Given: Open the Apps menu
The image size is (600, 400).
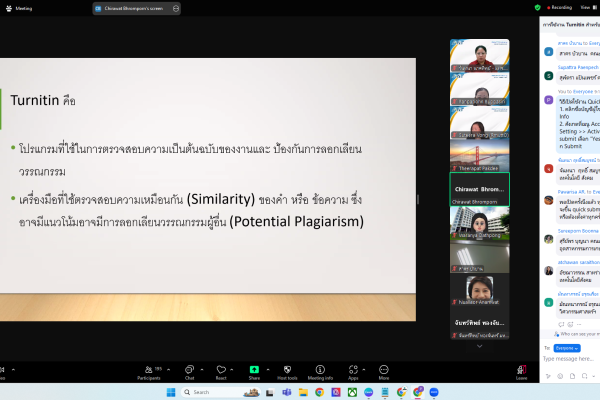Looking at the screenshot, I should pyautogui.click(x=353, y=372).
